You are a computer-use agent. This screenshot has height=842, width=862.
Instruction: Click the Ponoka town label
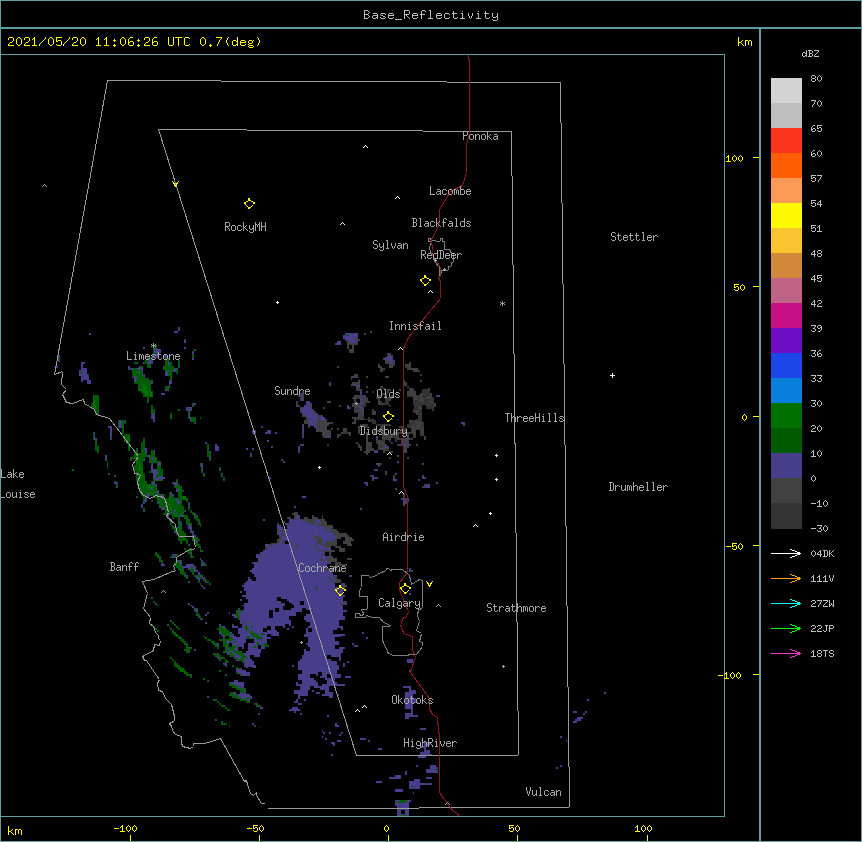[480, 136]
